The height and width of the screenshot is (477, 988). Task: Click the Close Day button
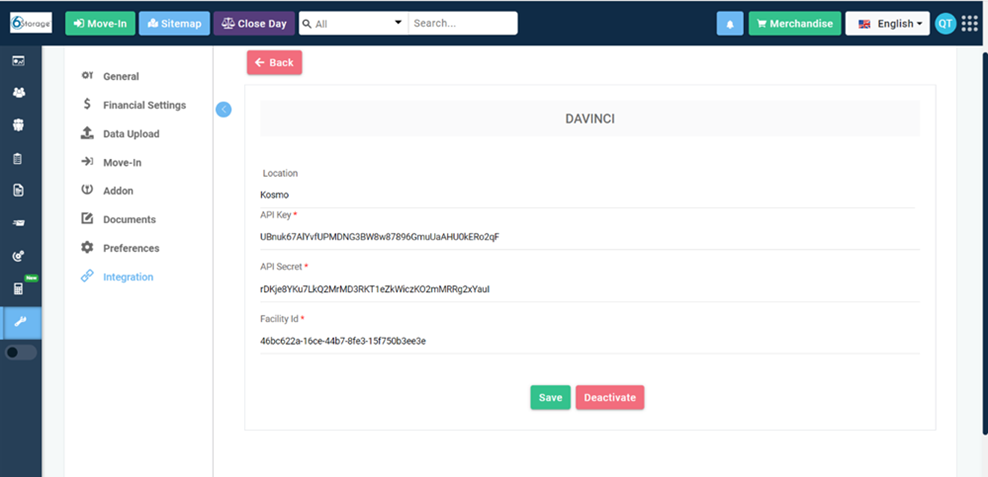click(254, 24)
